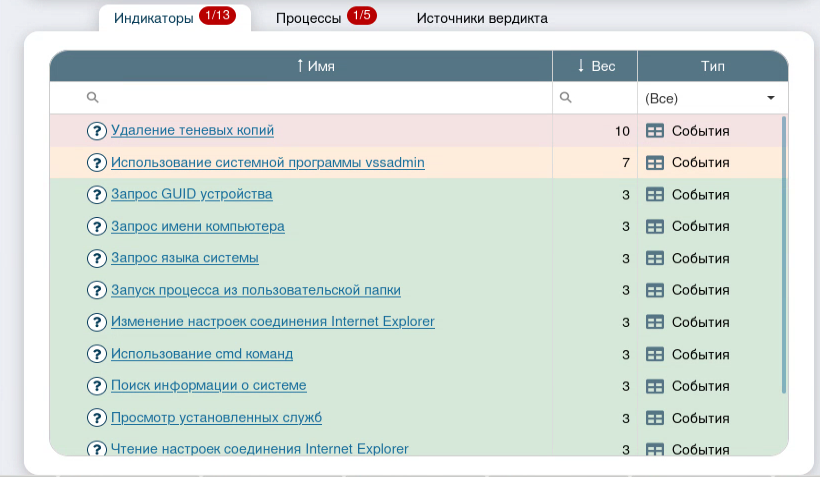The image size is (820, 477).
Task: Click events table icon in Использование cmd команд row
Action: 655,354
